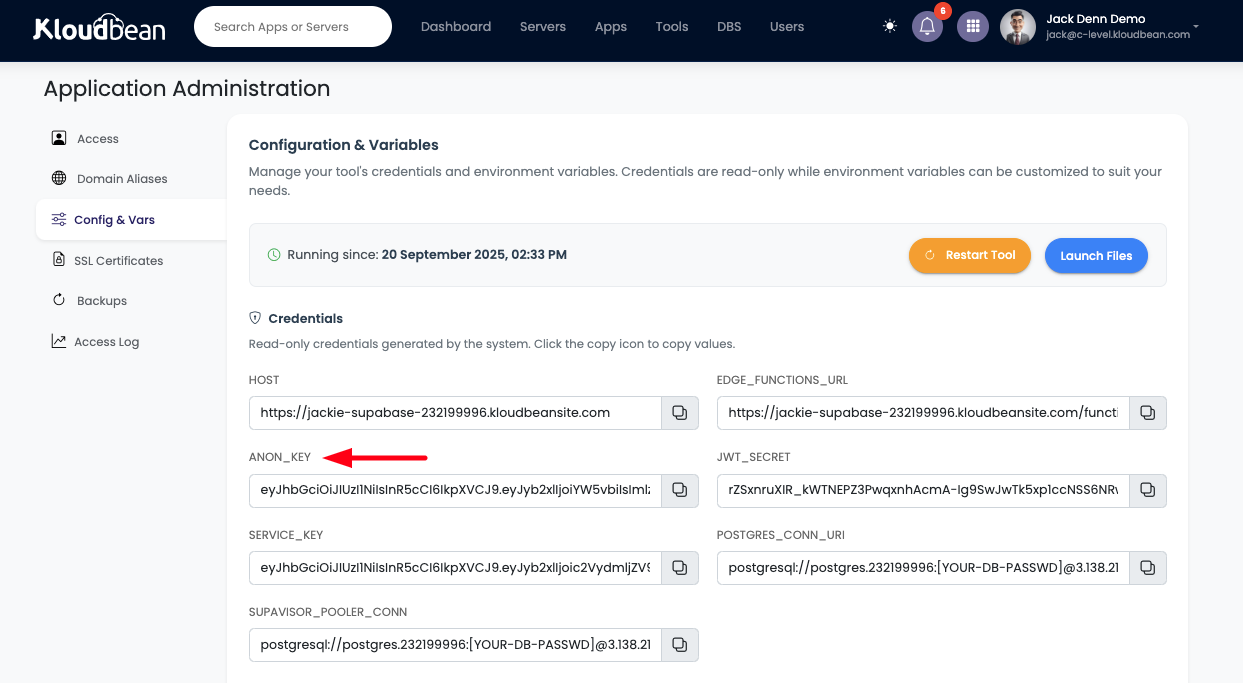This screenshot has height=683, width=1243.
Task: Copy the ANON_KEY value
Action: 679,490
